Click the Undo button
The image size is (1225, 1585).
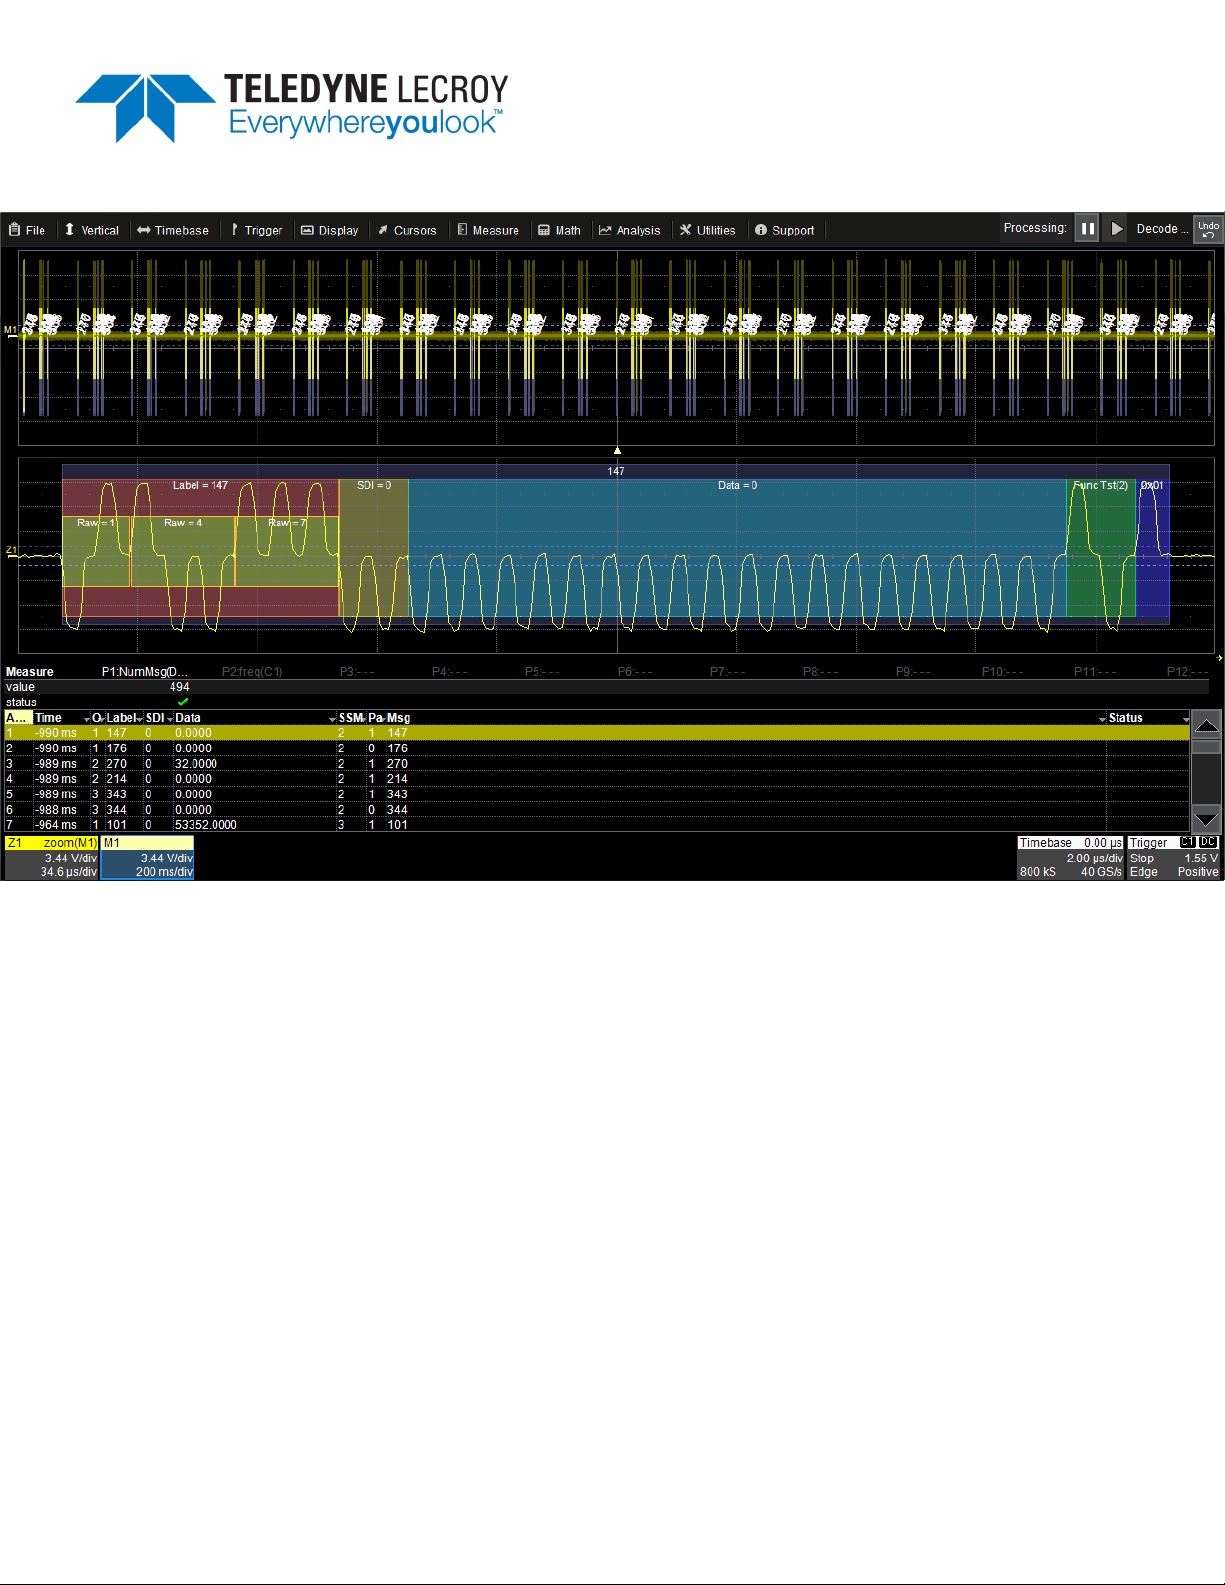pos(1209,229)
